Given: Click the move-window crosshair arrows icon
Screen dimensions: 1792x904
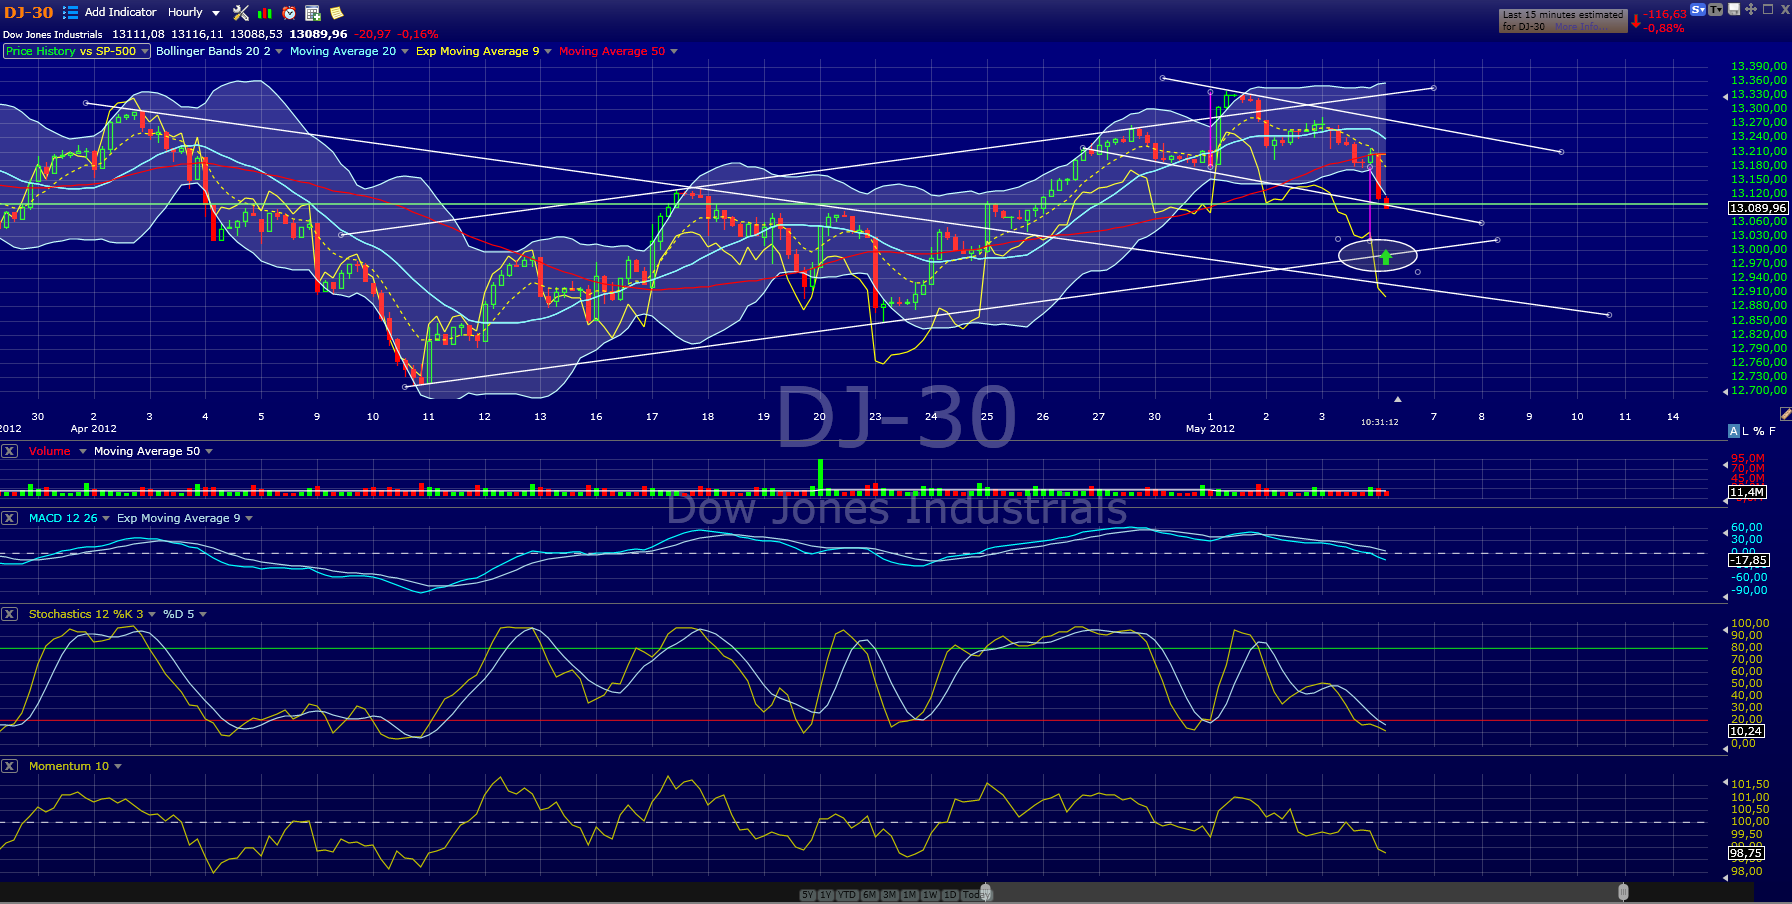Looking at the screenshot, I should tap(1751, 9).
